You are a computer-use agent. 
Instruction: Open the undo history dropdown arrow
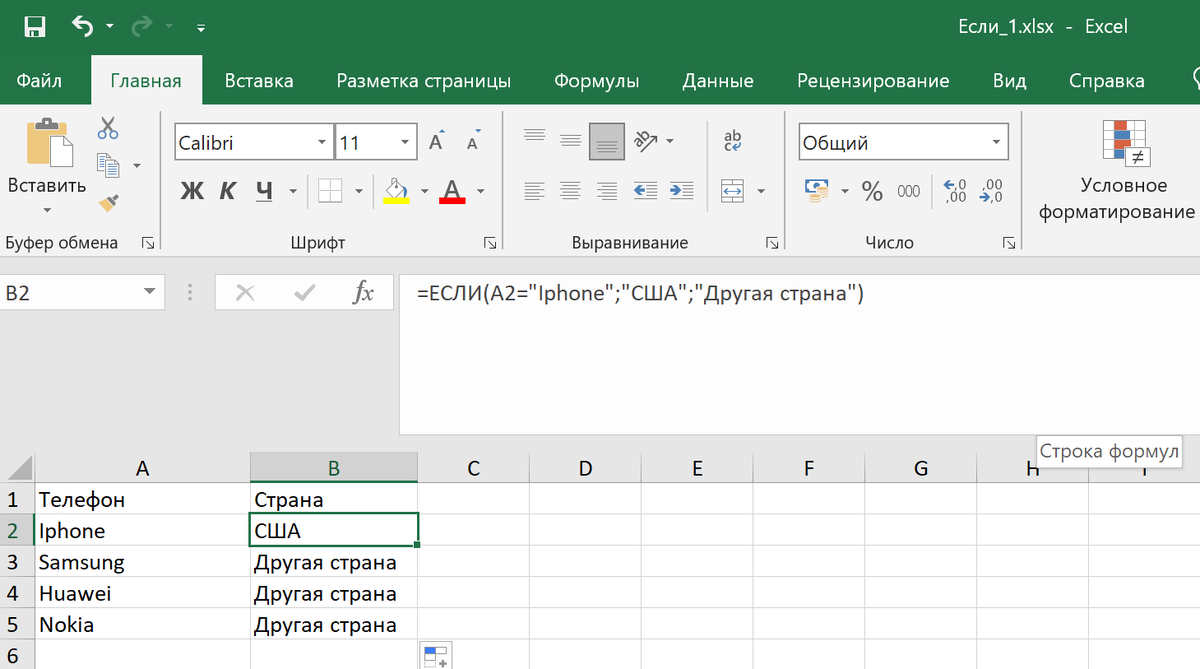click(108, 28)
